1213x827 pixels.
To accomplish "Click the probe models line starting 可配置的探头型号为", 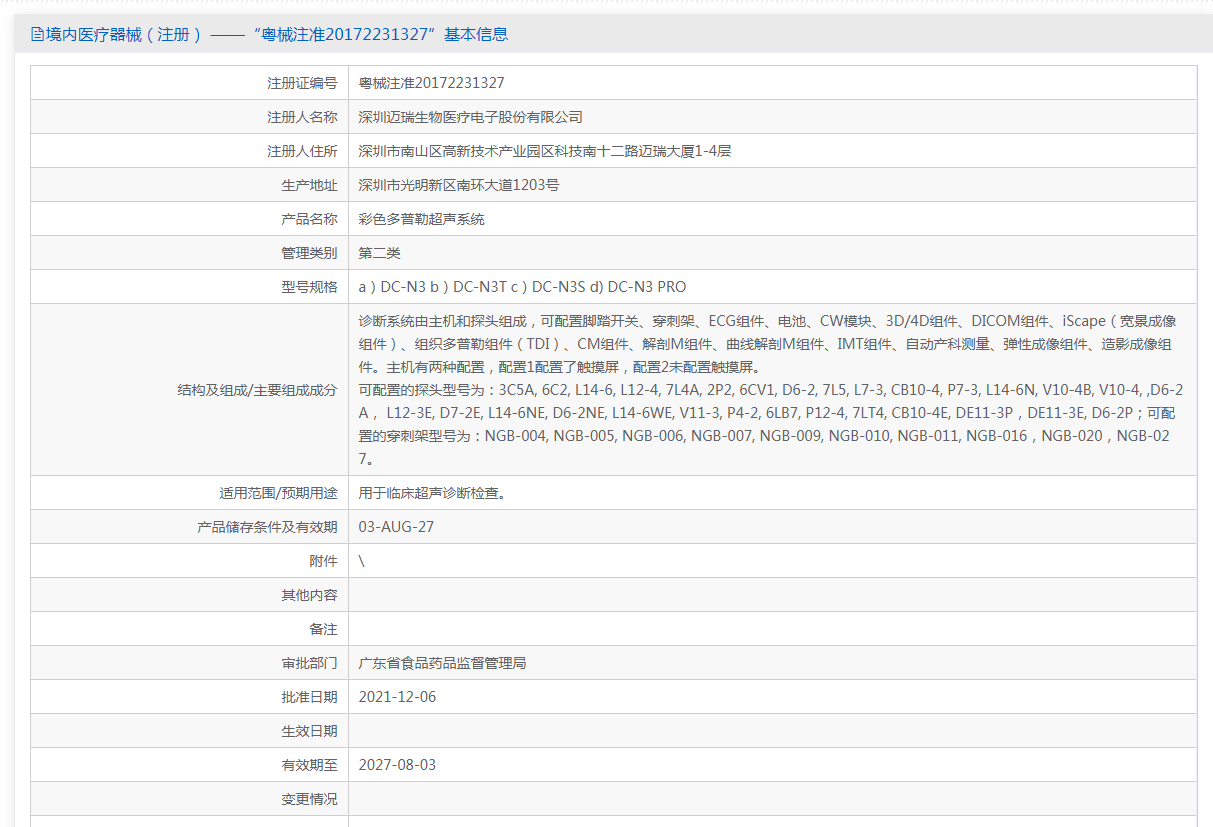I will [771, 390].
